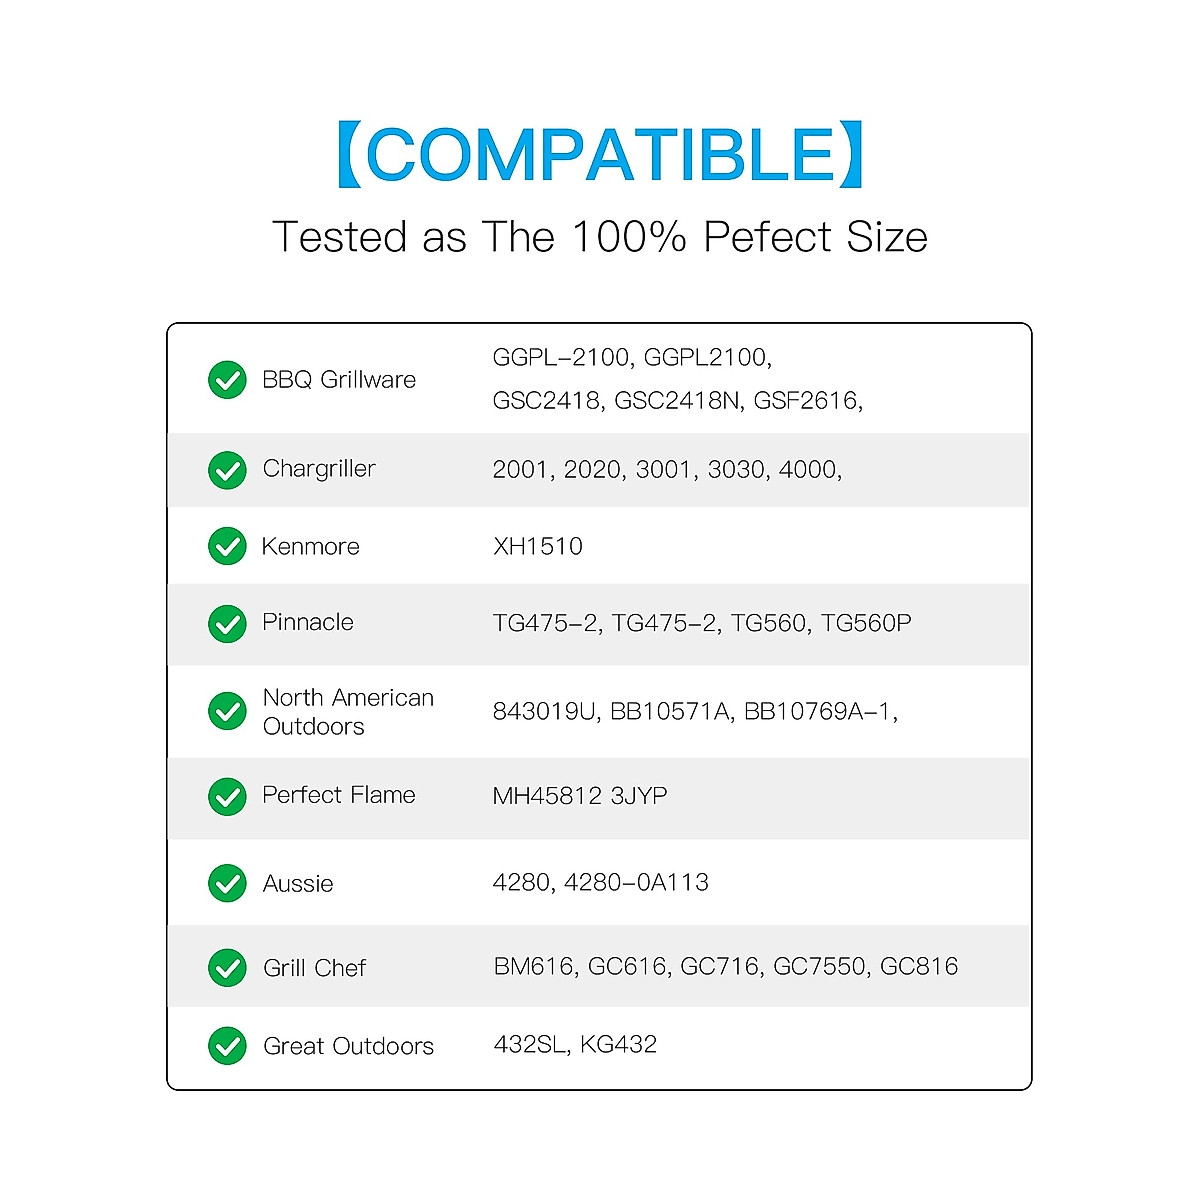
Task: Click the Chargriller brand name
Action: (319, 469)
